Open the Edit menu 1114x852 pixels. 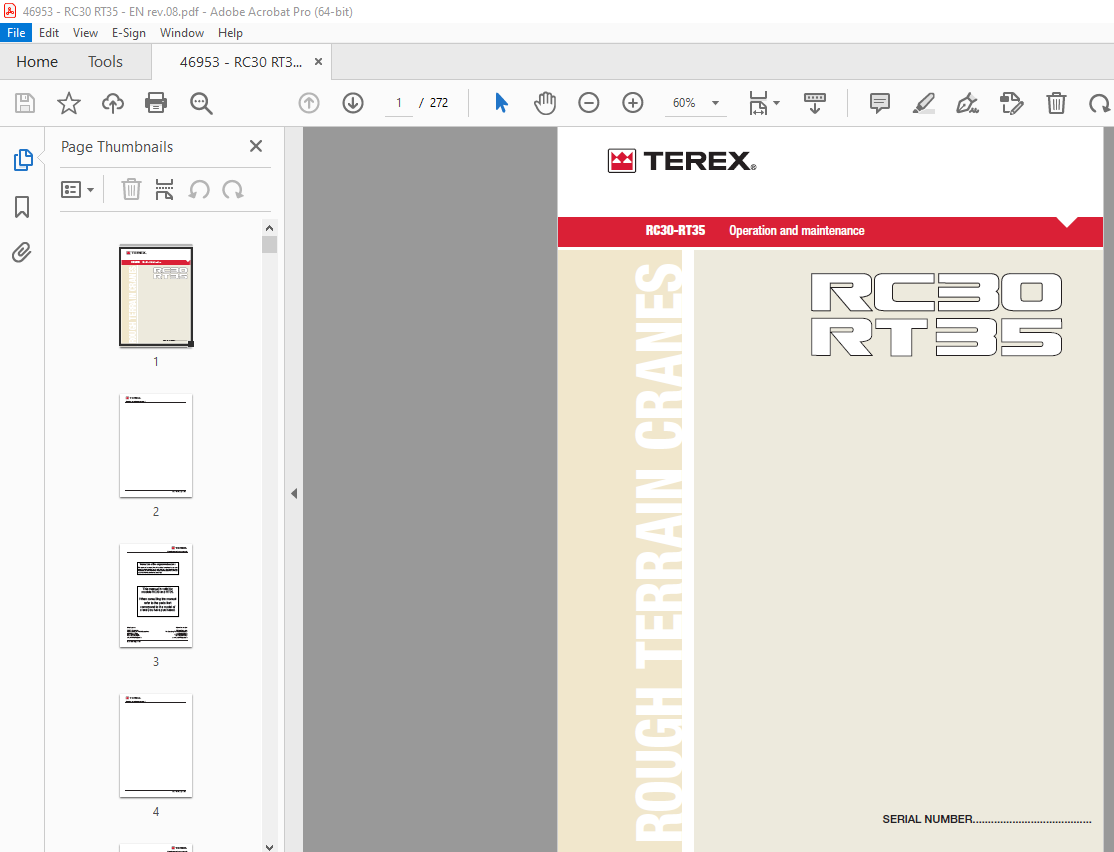(48, 33)
